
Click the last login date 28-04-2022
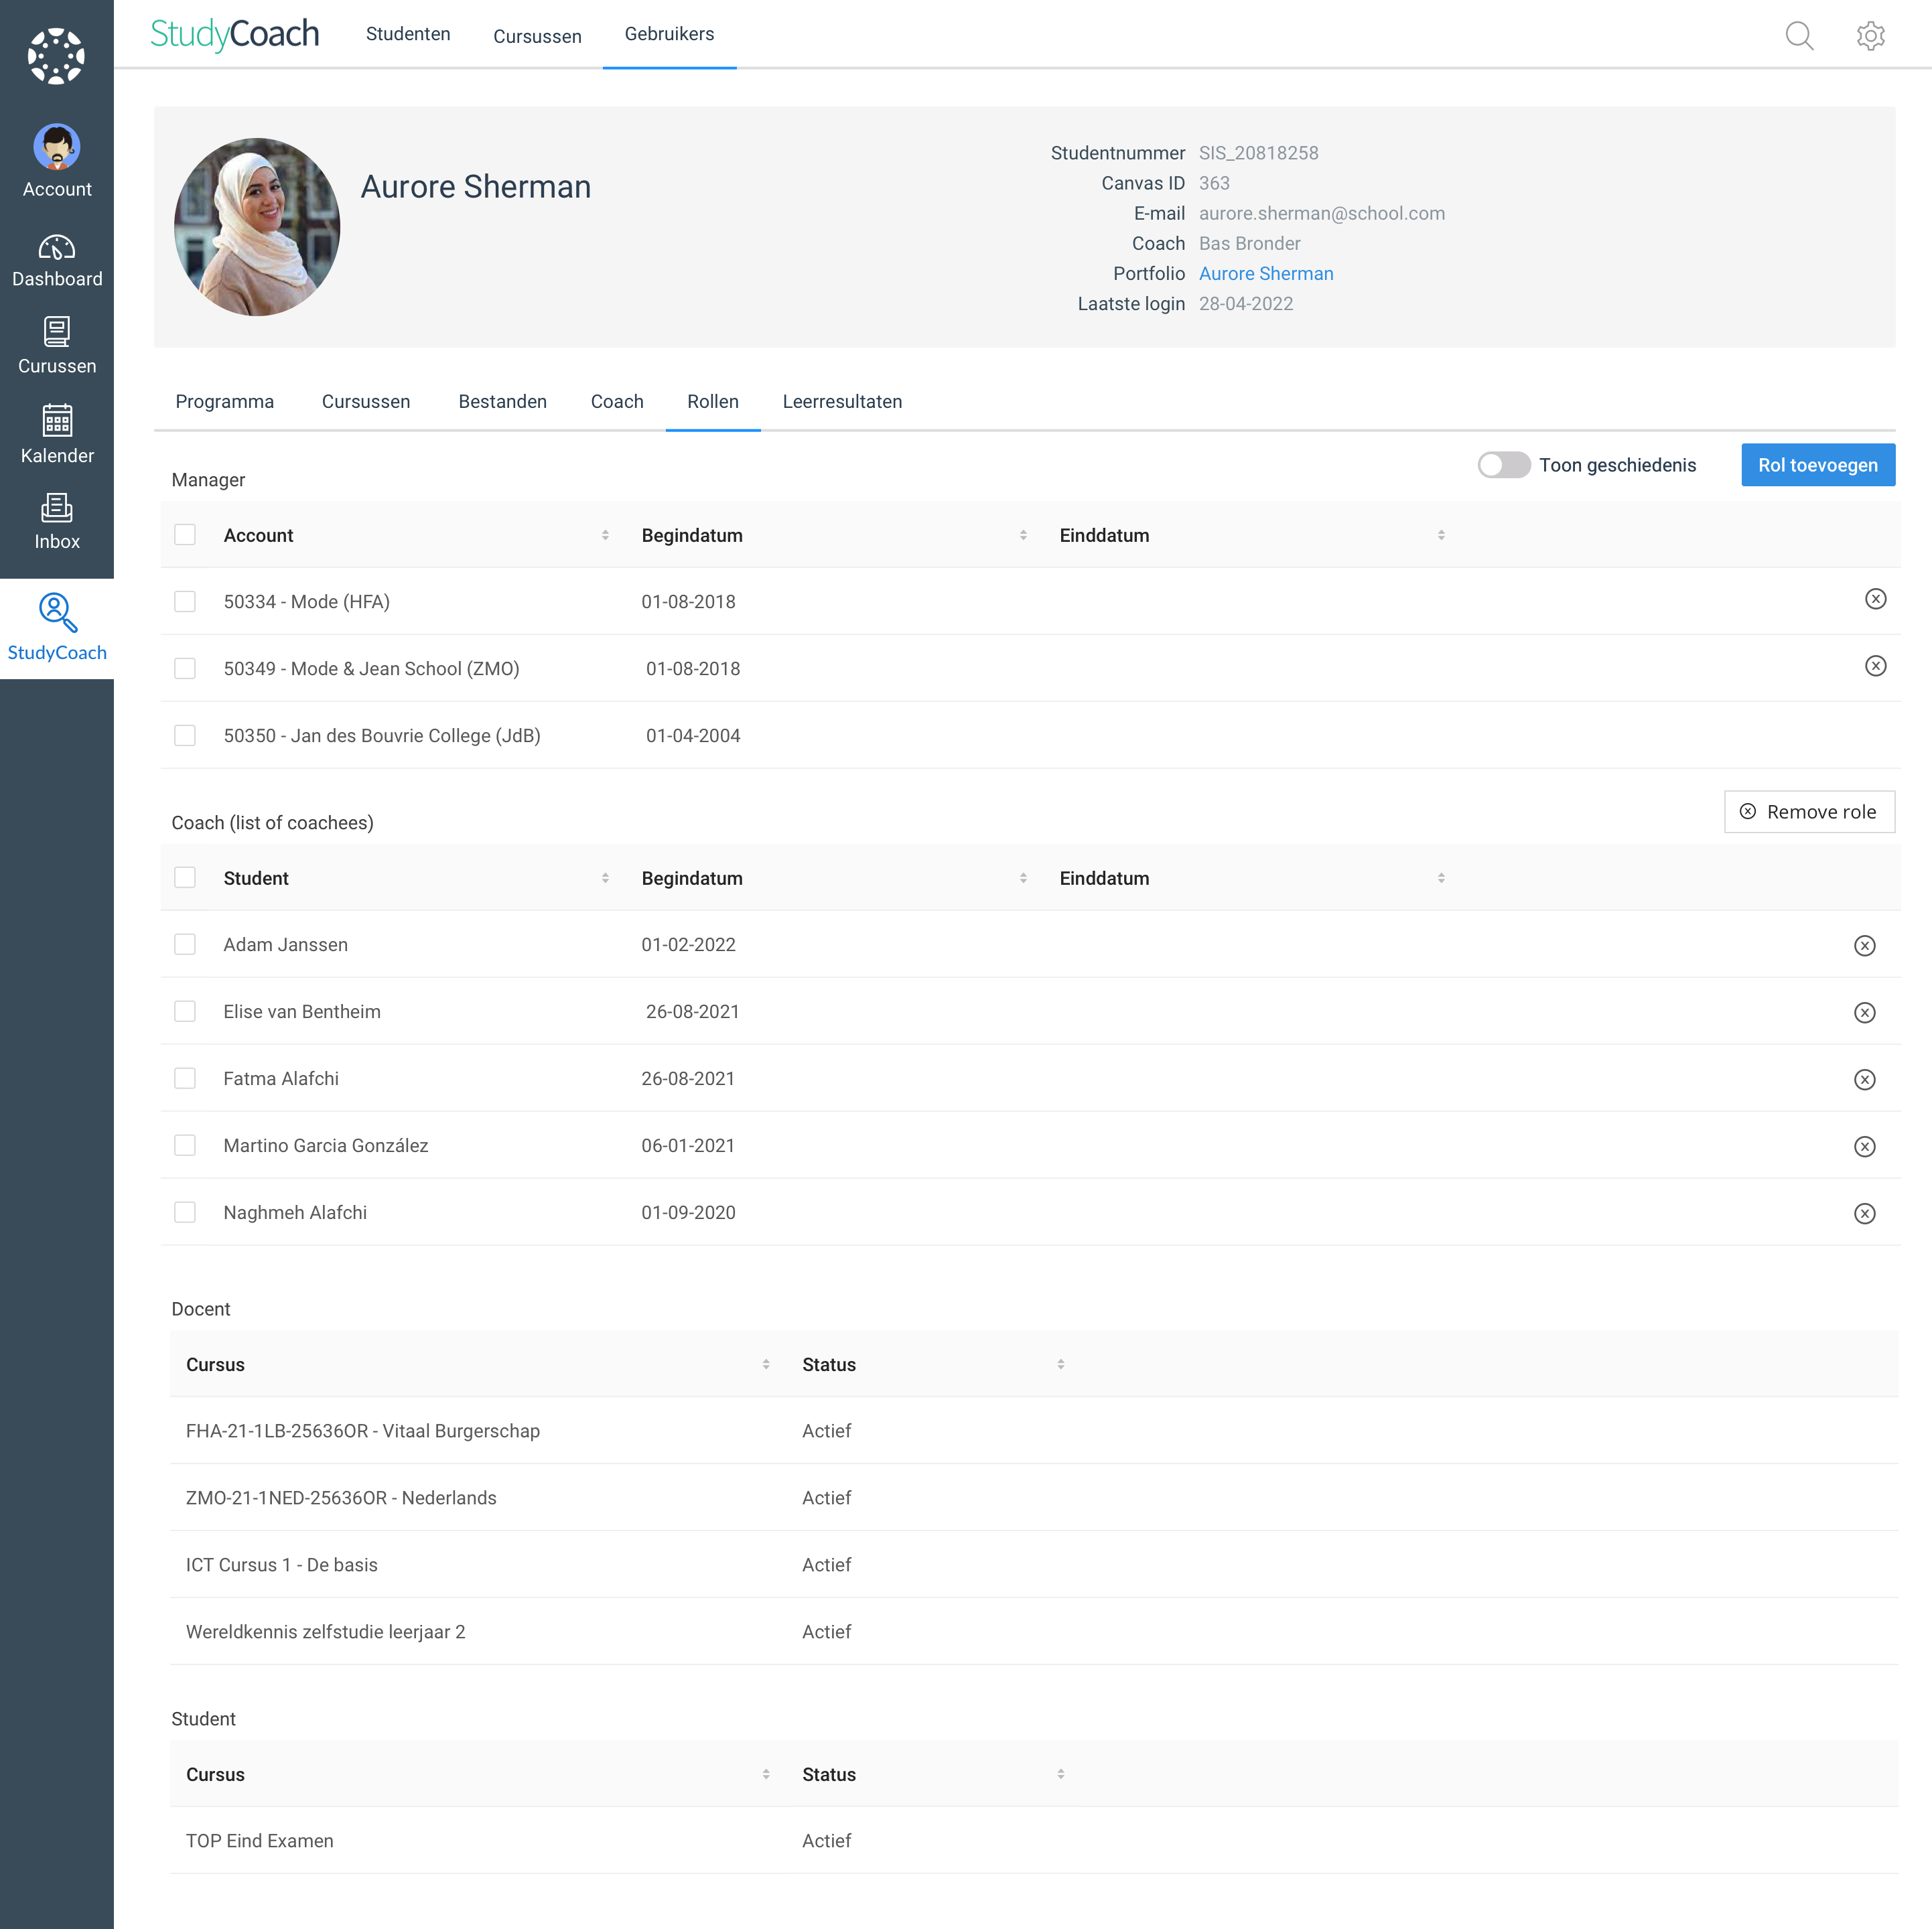click(1246, 304)
